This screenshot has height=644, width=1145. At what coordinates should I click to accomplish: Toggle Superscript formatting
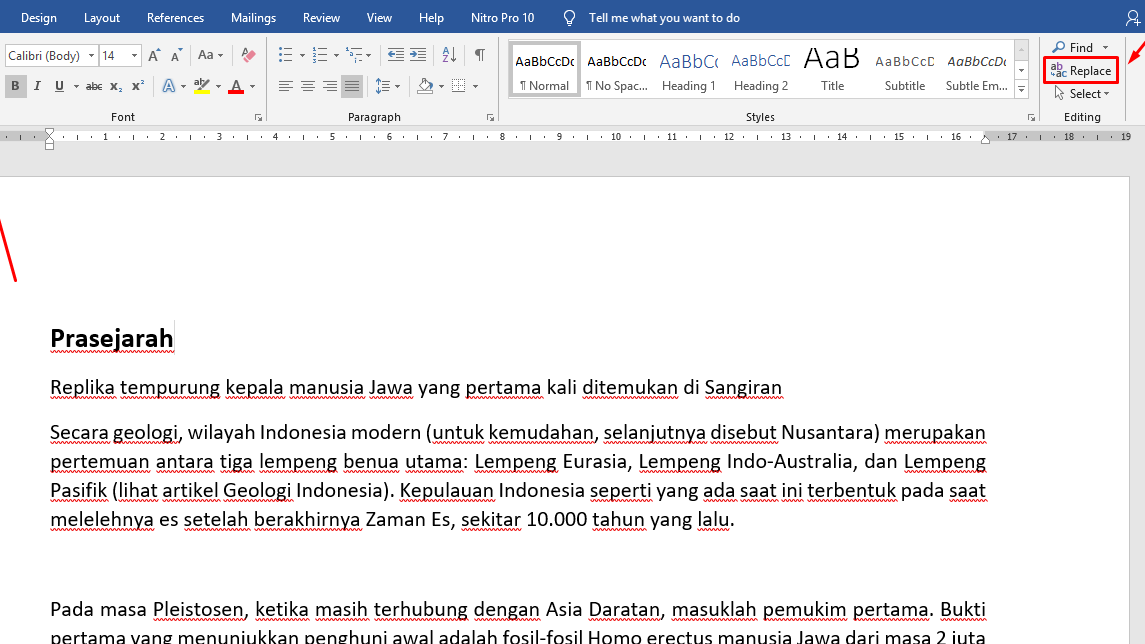(x=137, y=86)
